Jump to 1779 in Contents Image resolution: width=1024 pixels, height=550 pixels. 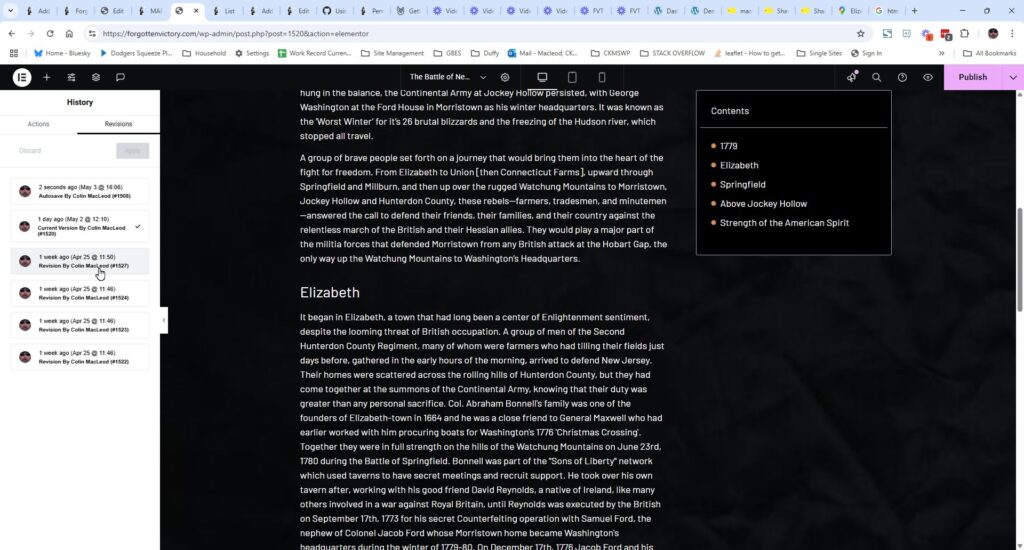coord(728,146)
